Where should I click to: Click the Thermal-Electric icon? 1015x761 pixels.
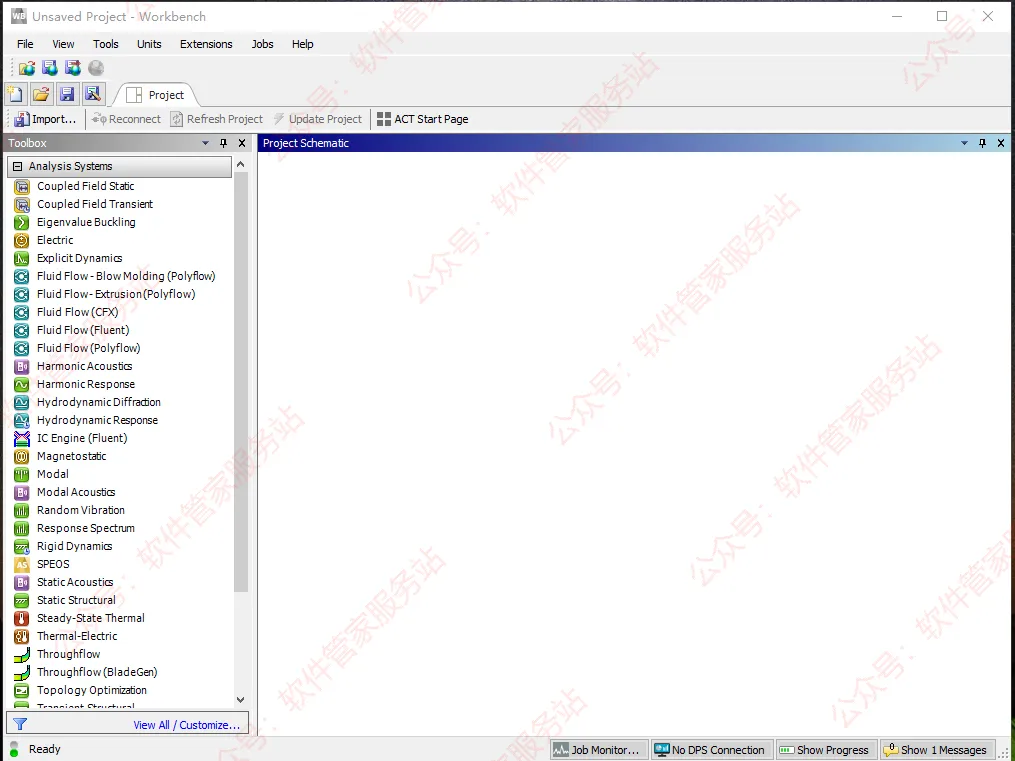(x=21, y=637)
